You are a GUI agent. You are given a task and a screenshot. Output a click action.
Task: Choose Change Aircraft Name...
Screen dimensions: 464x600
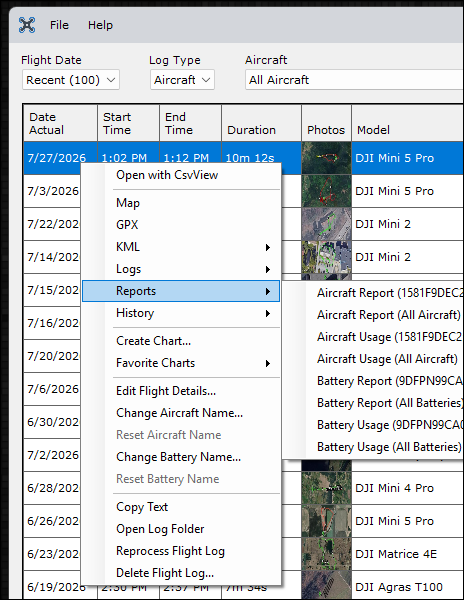pyautogui.click(x=181, y=413)
